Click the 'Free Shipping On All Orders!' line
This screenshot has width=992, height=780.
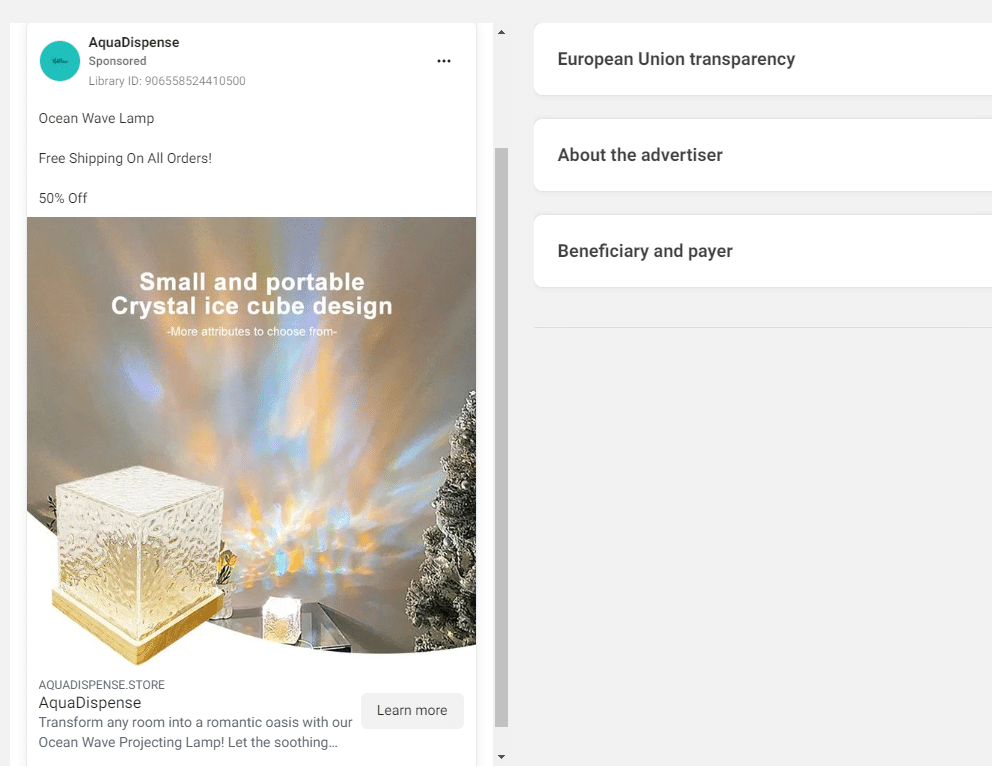pos(125,158)
